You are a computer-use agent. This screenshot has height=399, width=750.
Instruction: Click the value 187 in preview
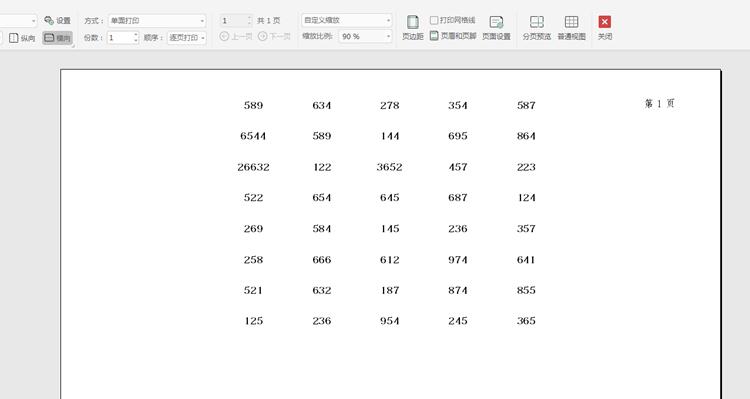(x=390, y=290)
